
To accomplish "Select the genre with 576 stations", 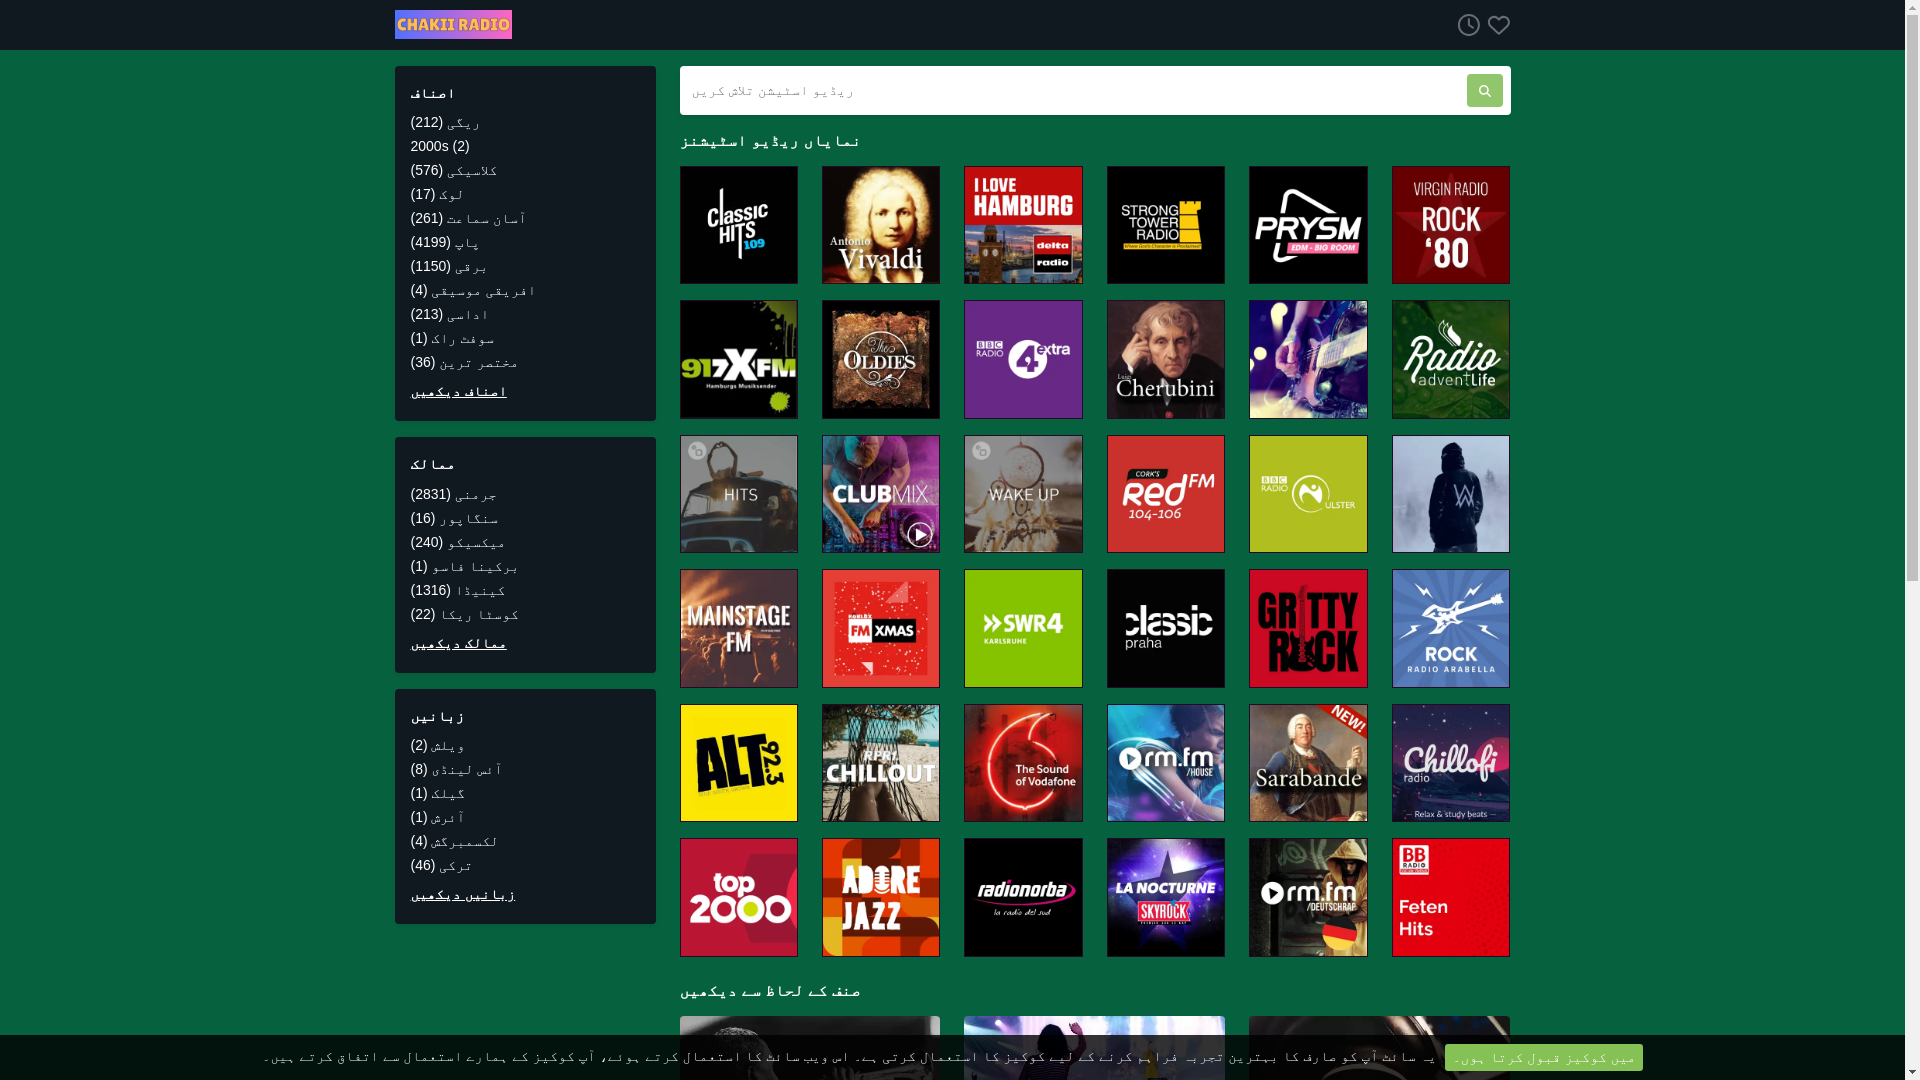I will point(454,170).
